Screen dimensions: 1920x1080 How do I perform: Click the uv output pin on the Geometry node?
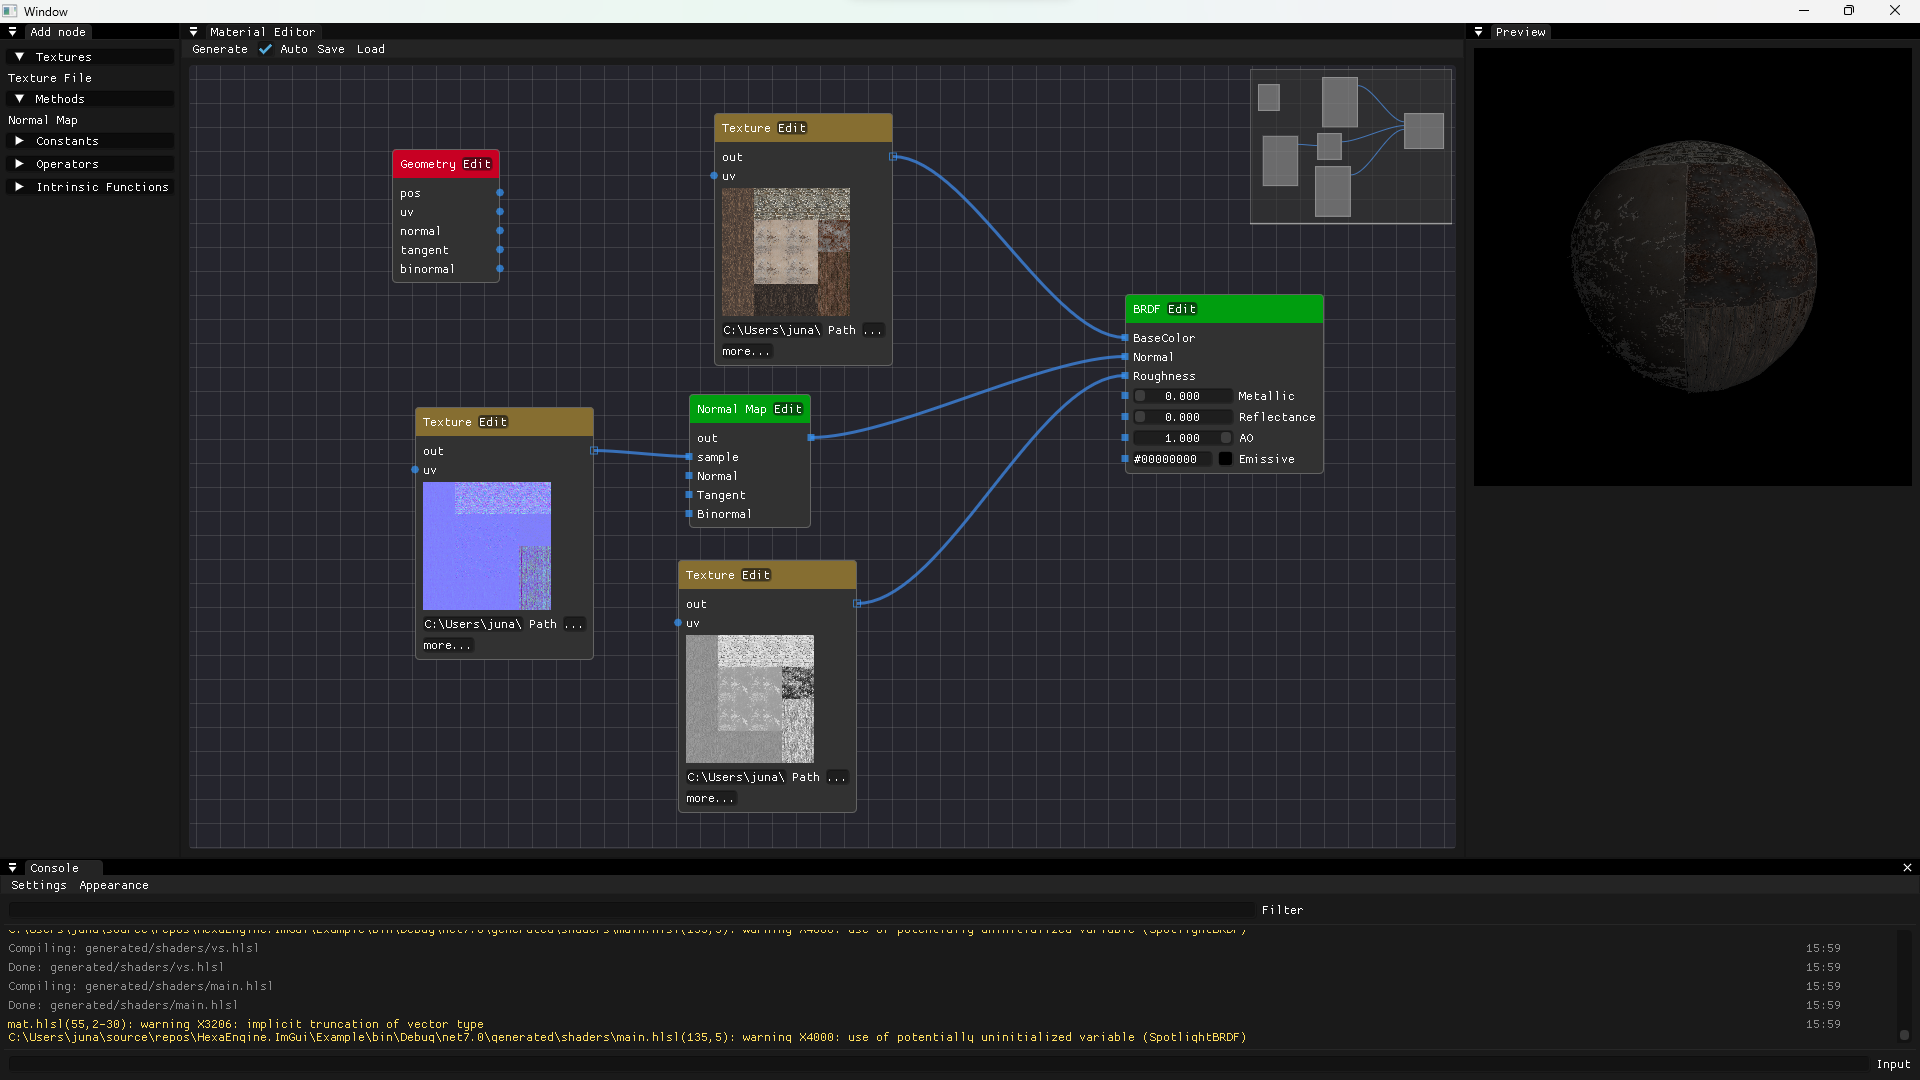click(x=500, y=212)
